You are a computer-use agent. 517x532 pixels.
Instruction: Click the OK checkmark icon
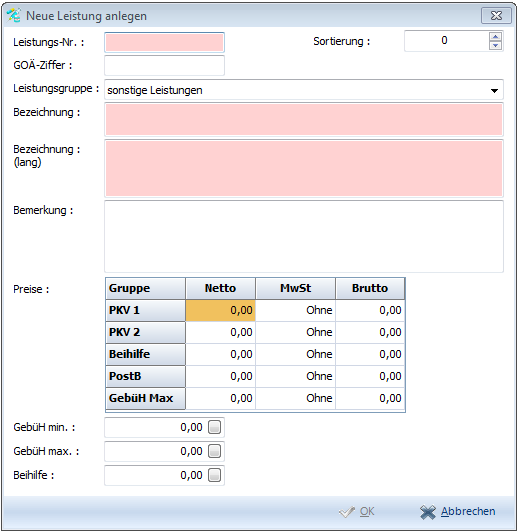click(347, 512)
